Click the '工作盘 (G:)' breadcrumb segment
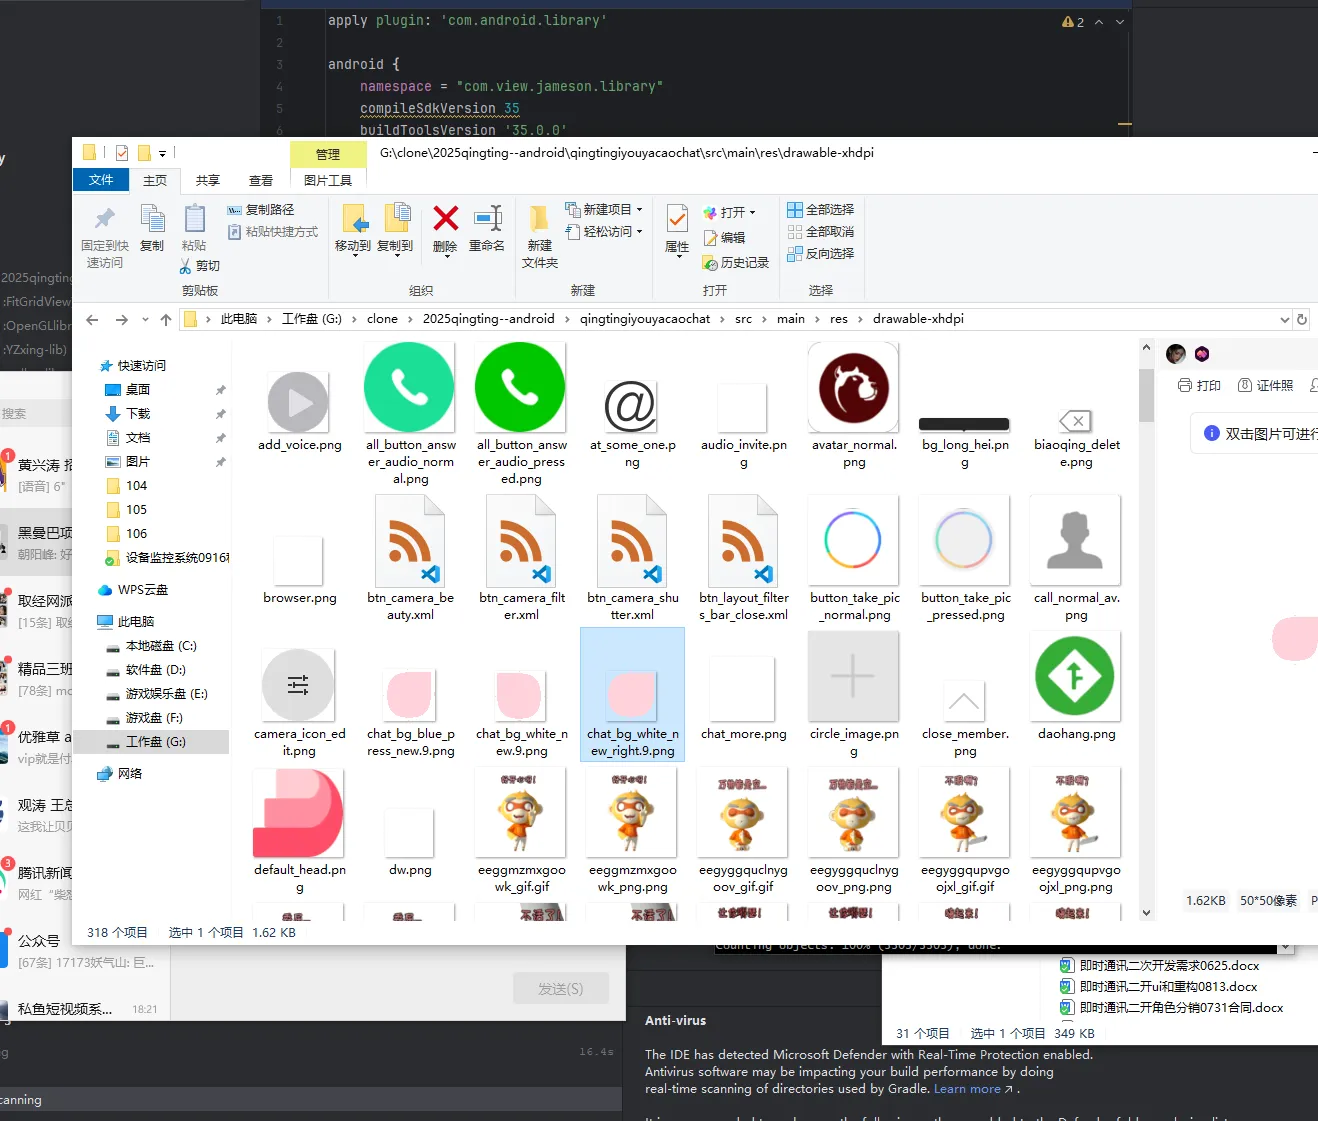Image resolution: width=1318 pixels, height=1121 pixels. (312, 319)
